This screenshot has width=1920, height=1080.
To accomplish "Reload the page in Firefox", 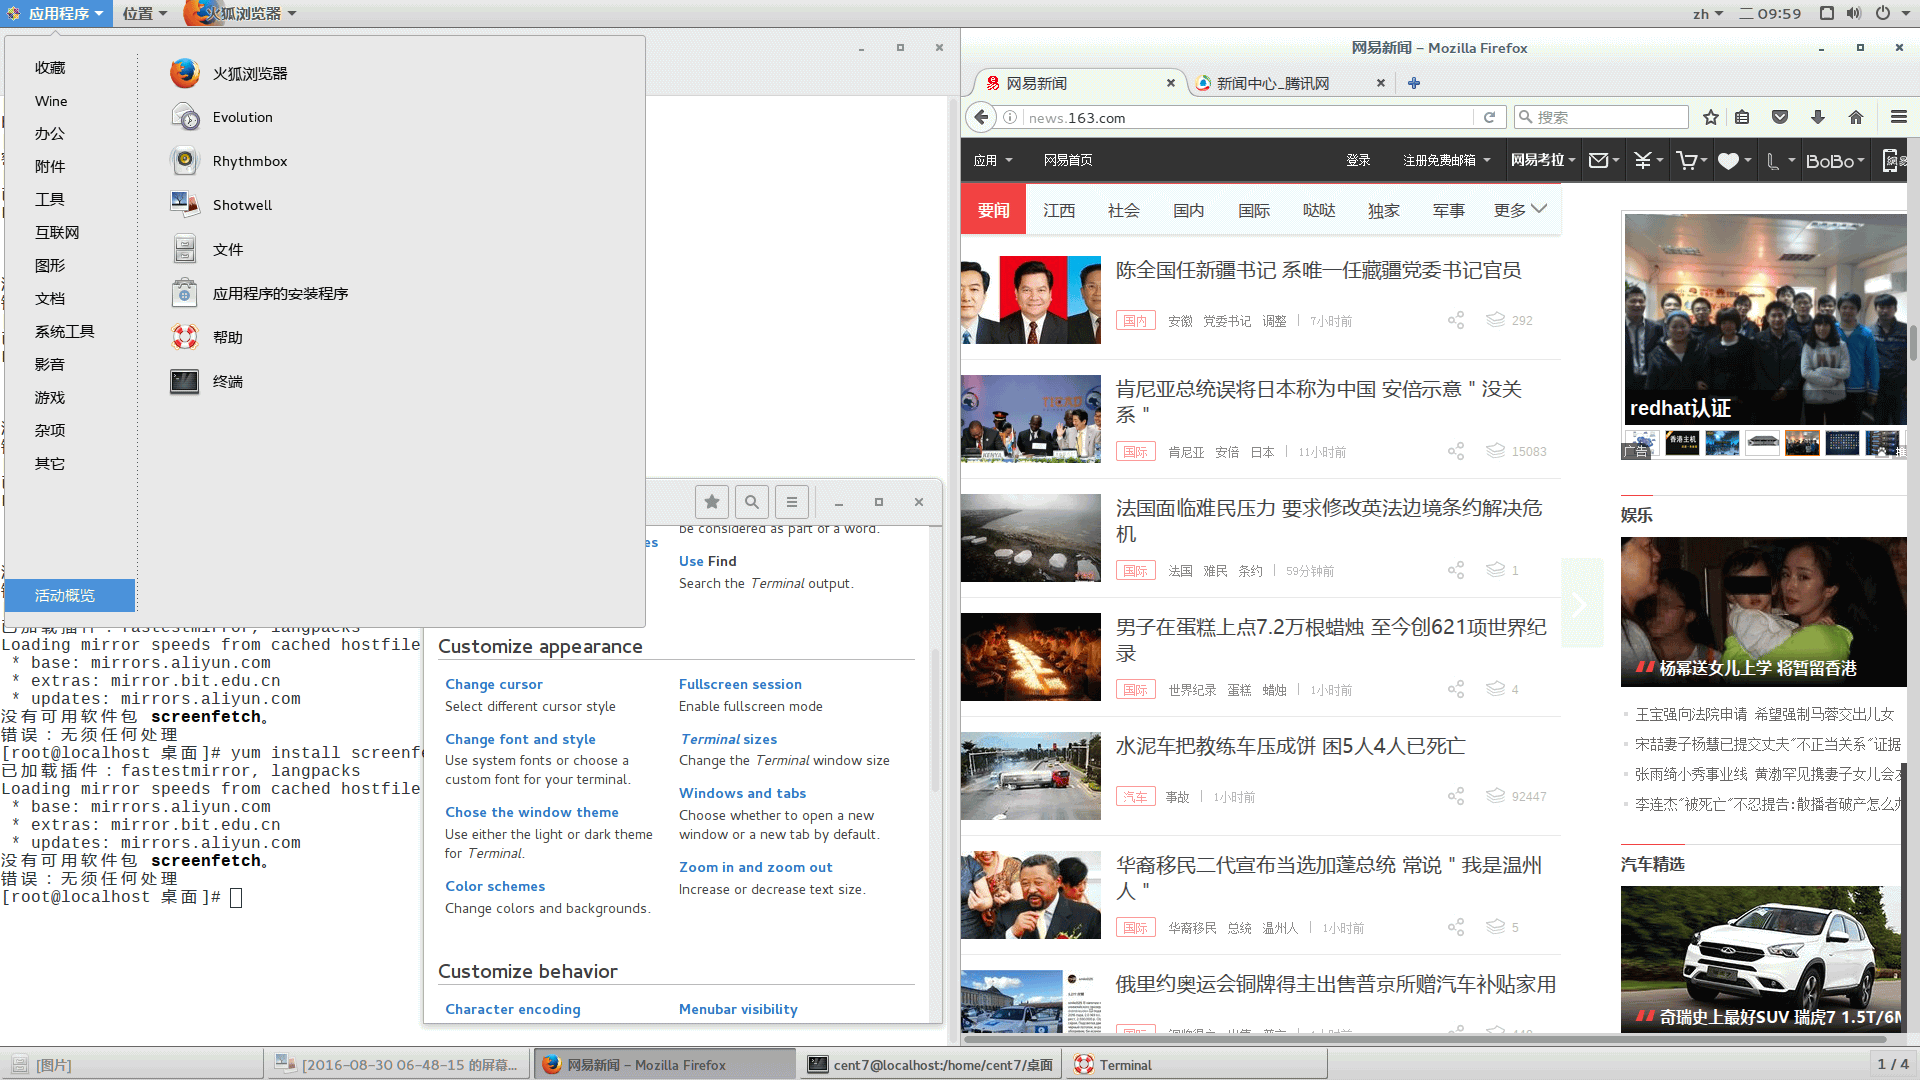I will coord(1489,117).
